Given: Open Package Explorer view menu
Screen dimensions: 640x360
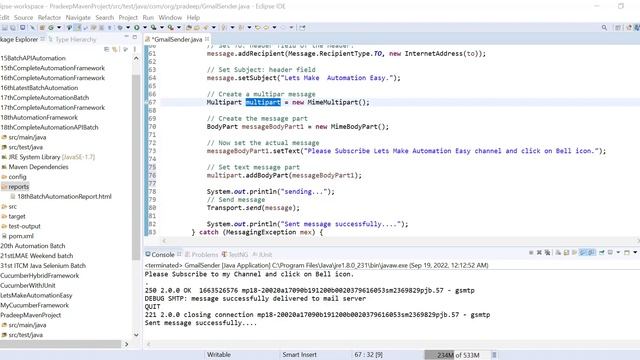Looking at the screenshot, I should click(x=135, y=49).
